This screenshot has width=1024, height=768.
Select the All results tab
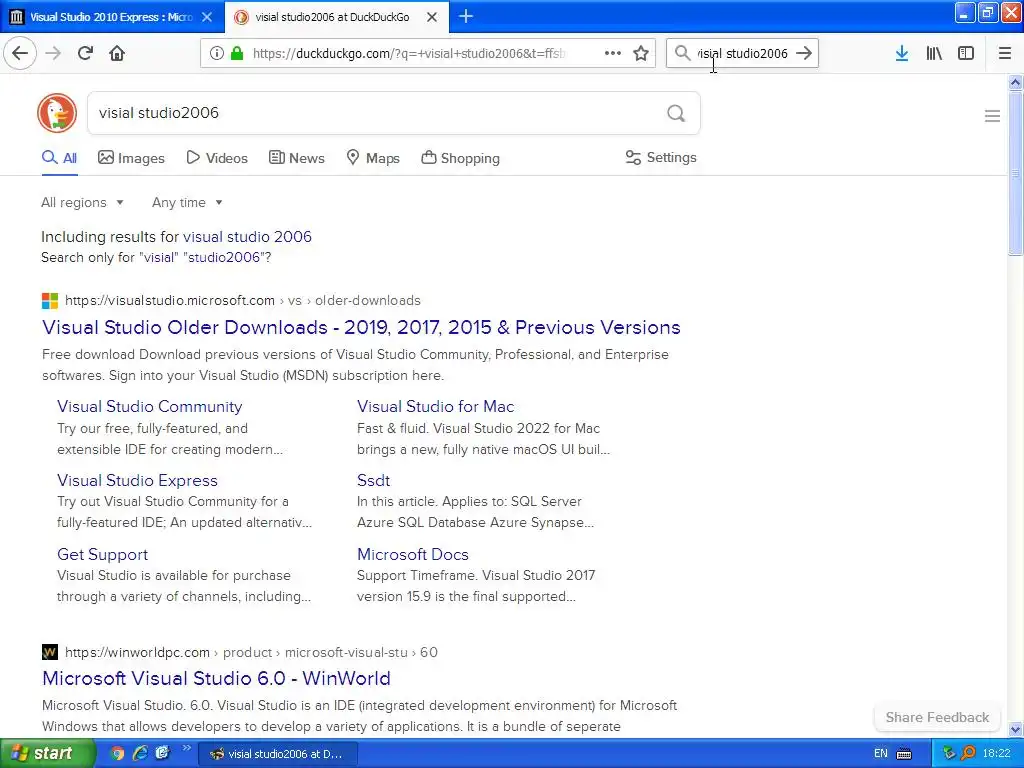pos(59,158)
